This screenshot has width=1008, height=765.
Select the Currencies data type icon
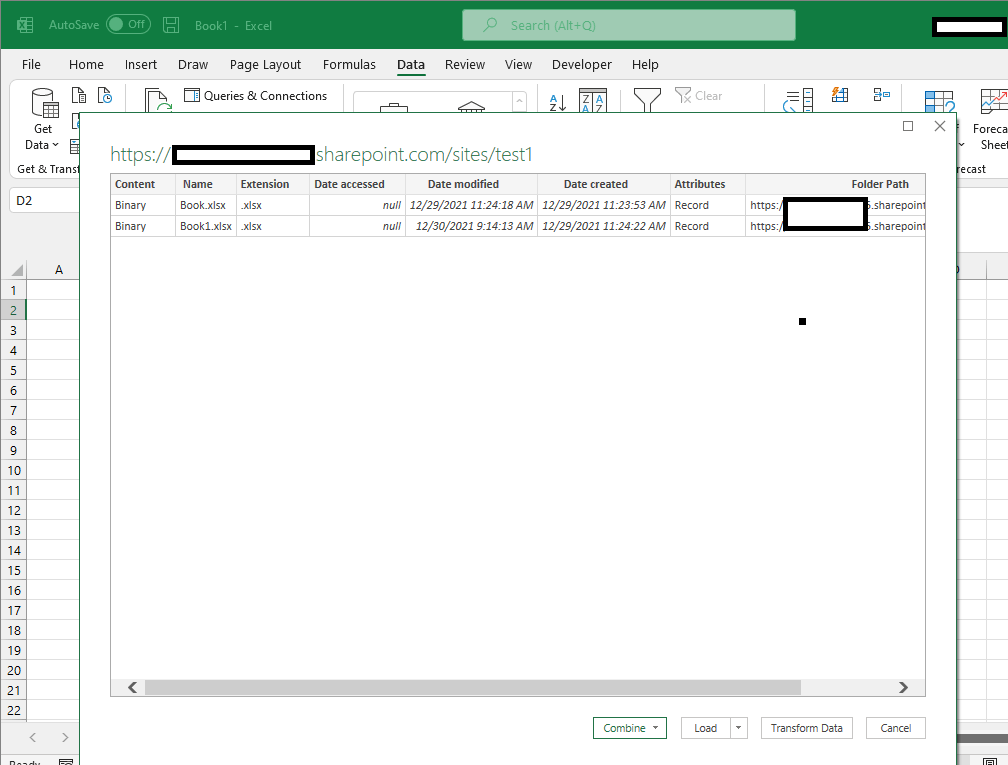393,107
